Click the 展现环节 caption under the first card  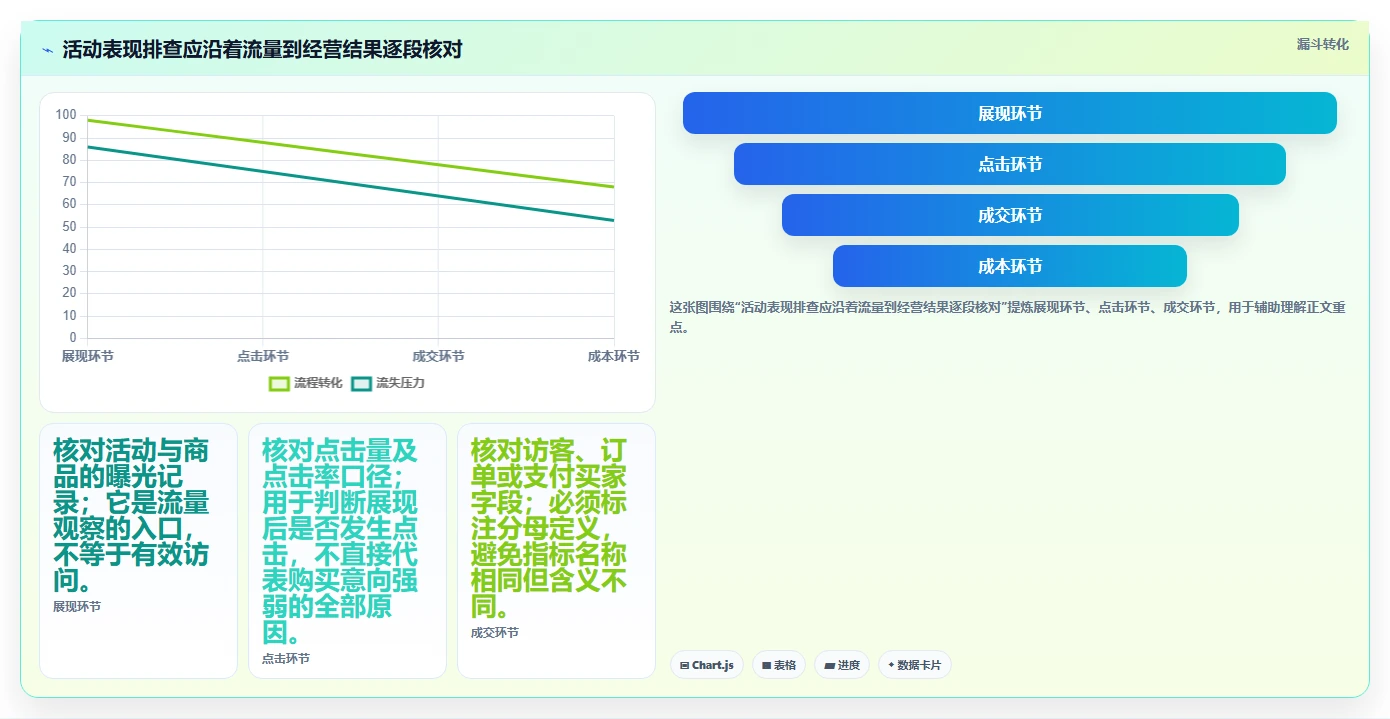(77, 607)
